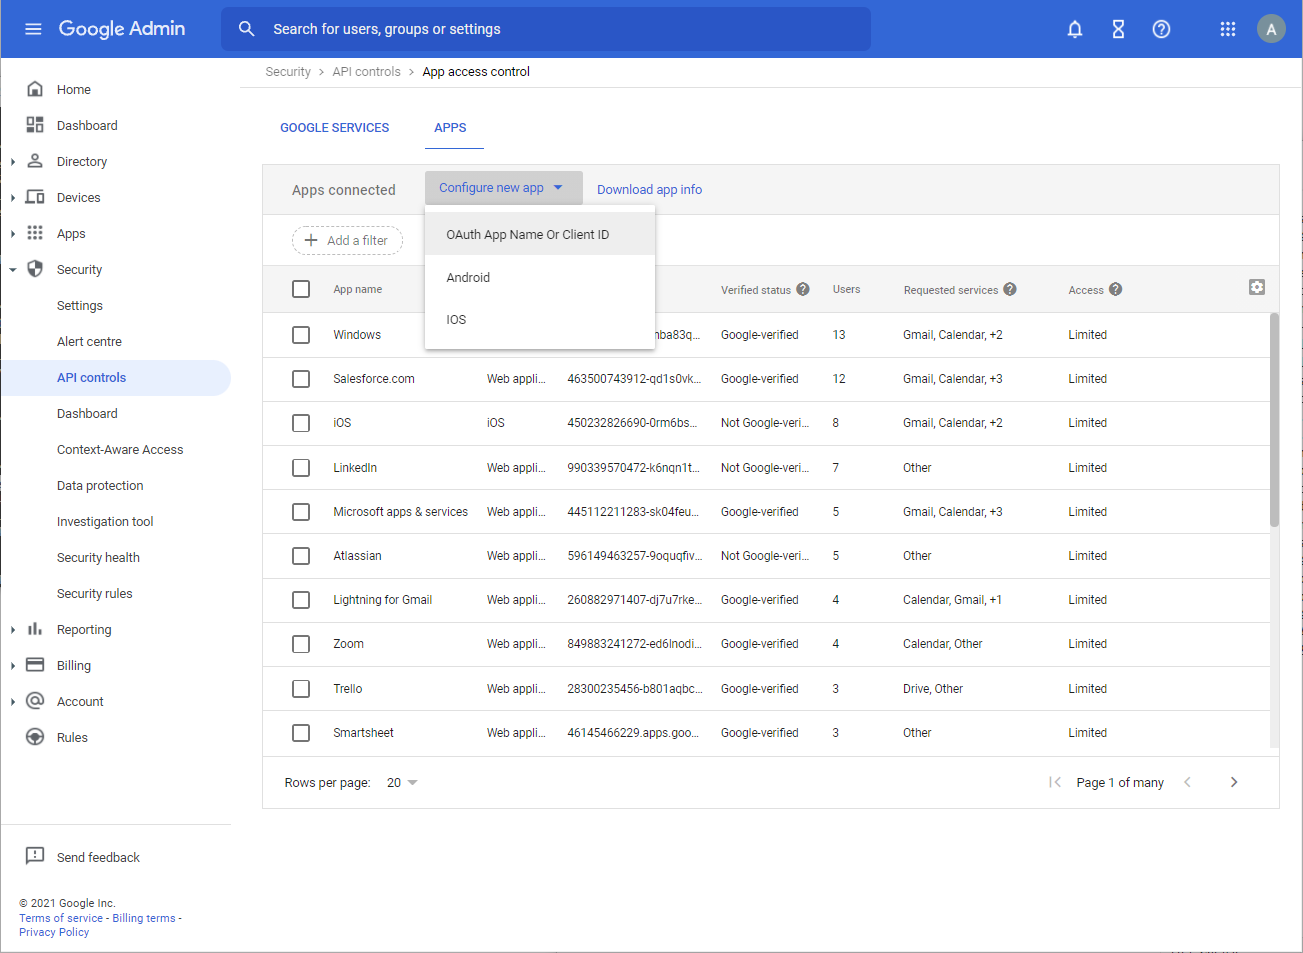Open the Google apps grid launcher
Image resolution: width=1303 pixels, height=953 pixels.
pos(1227,29)
